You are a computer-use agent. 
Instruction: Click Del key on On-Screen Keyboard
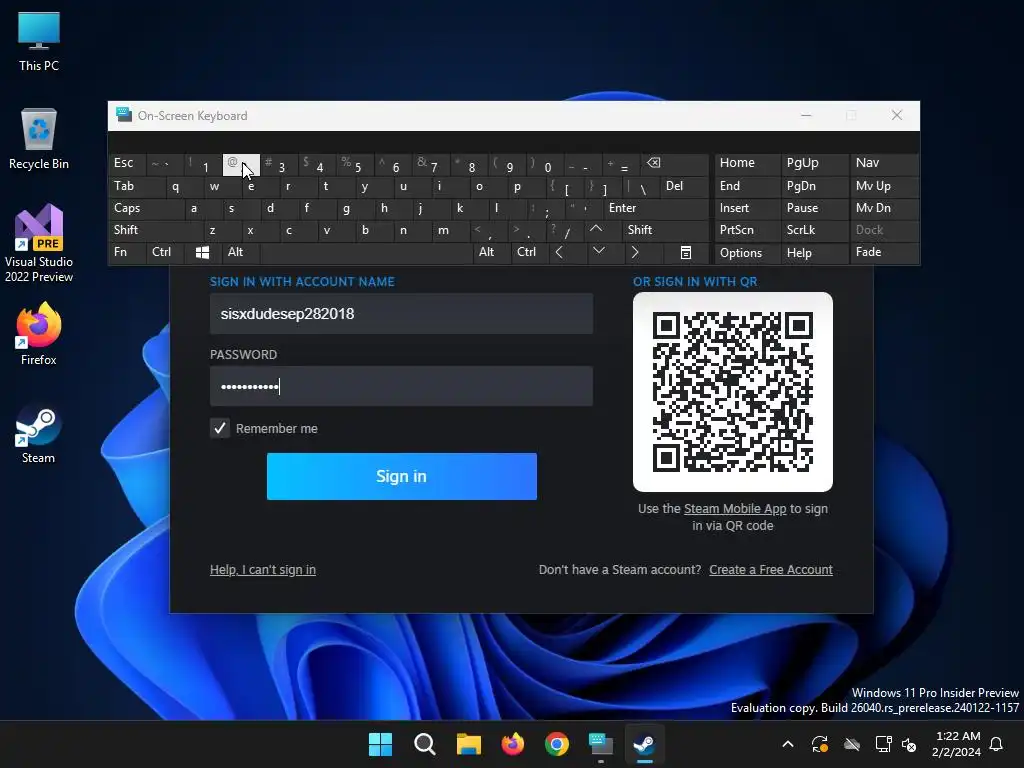pyautogui.click(x=684, y=186)
